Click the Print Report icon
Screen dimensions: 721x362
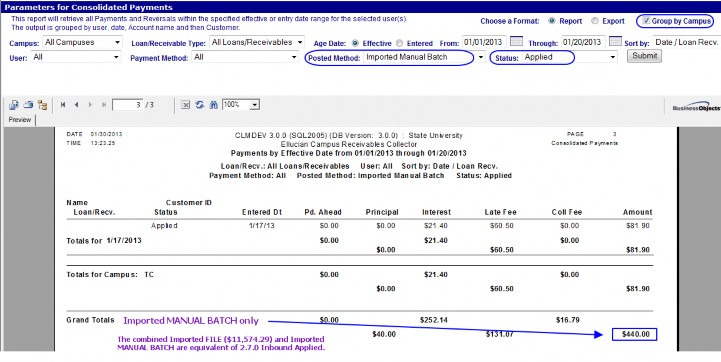pyautogui.click(x=28, y=105)
